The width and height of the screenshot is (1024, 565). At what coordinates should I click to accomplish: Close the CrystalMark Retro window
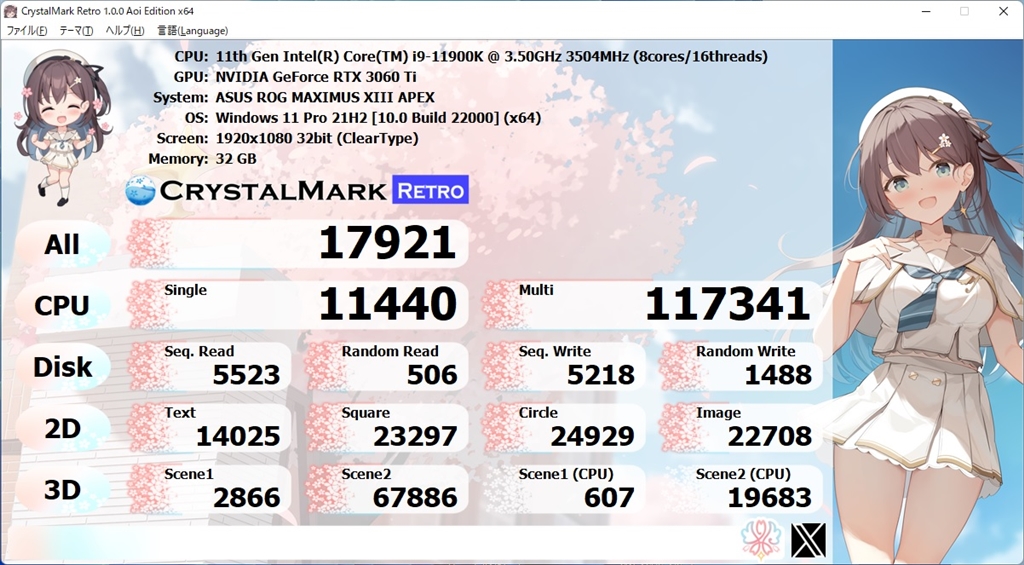point(1003,11)
